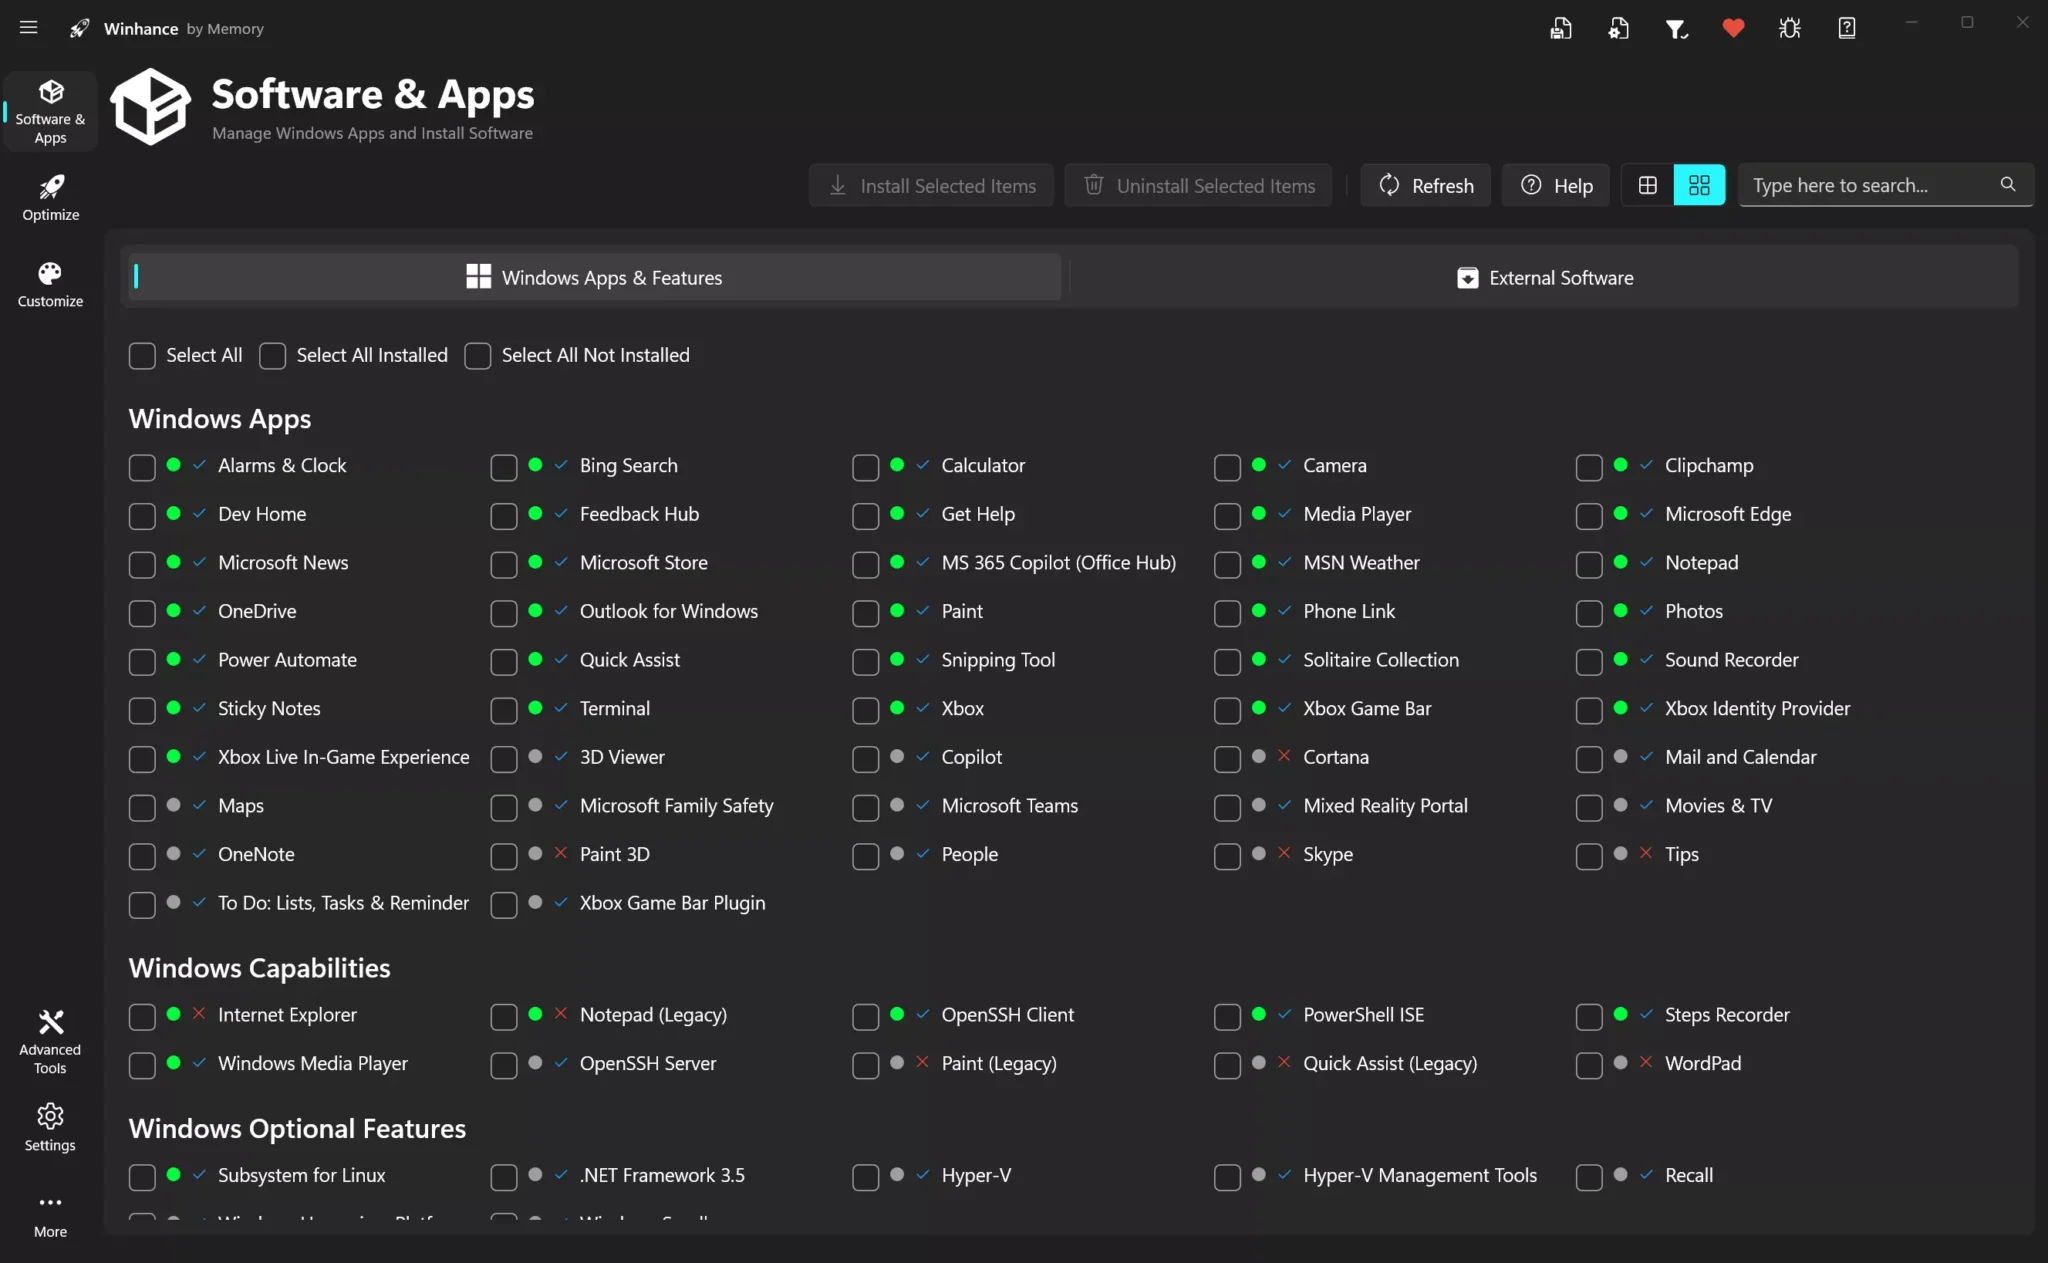Screen dimensions: 2048x1263
Task: Click the Hyper-V Management Tools label
Action: coord(1419,1174)
